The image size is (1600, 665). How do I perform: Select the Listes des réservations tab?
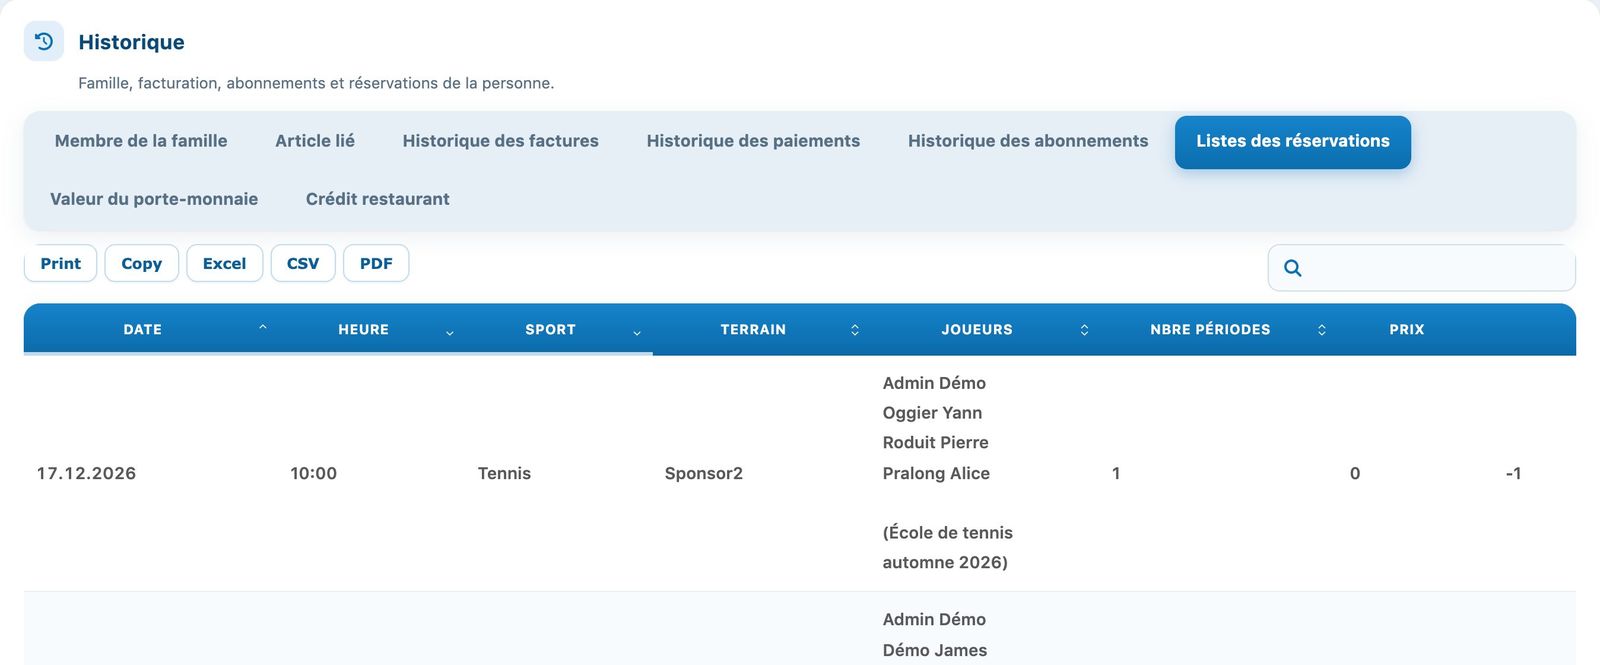click(1293, 142)
